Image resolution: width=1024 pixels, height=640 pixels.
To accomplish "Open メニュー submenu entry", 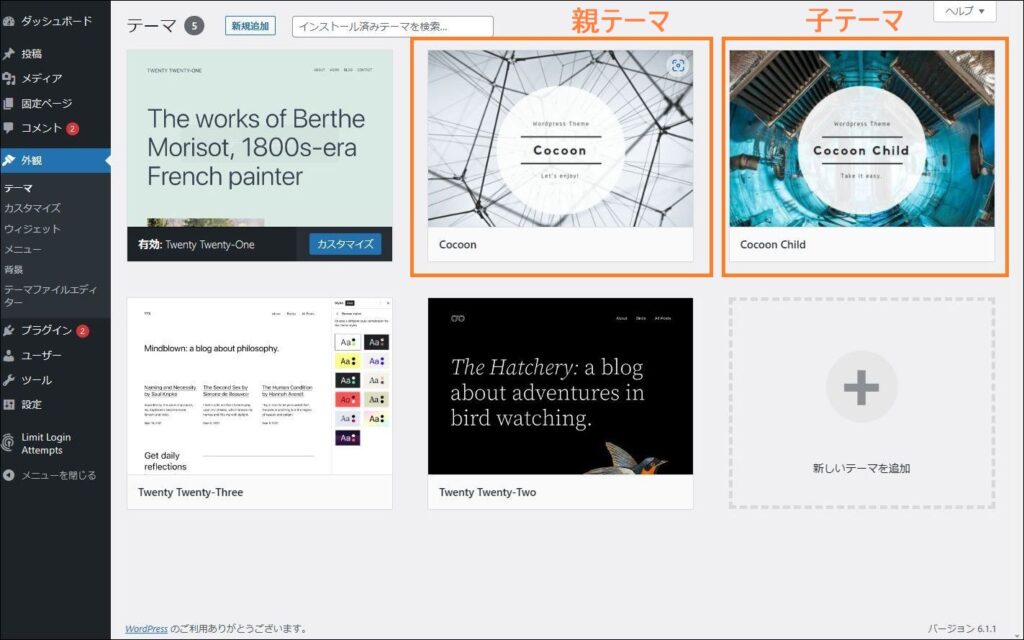I will (23, 249).
